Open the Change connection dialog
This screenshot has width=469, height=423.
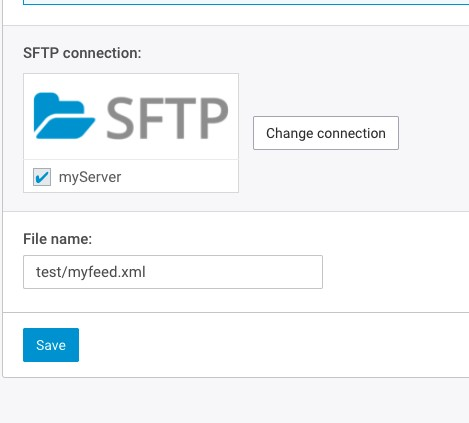[x=326, y=133]
